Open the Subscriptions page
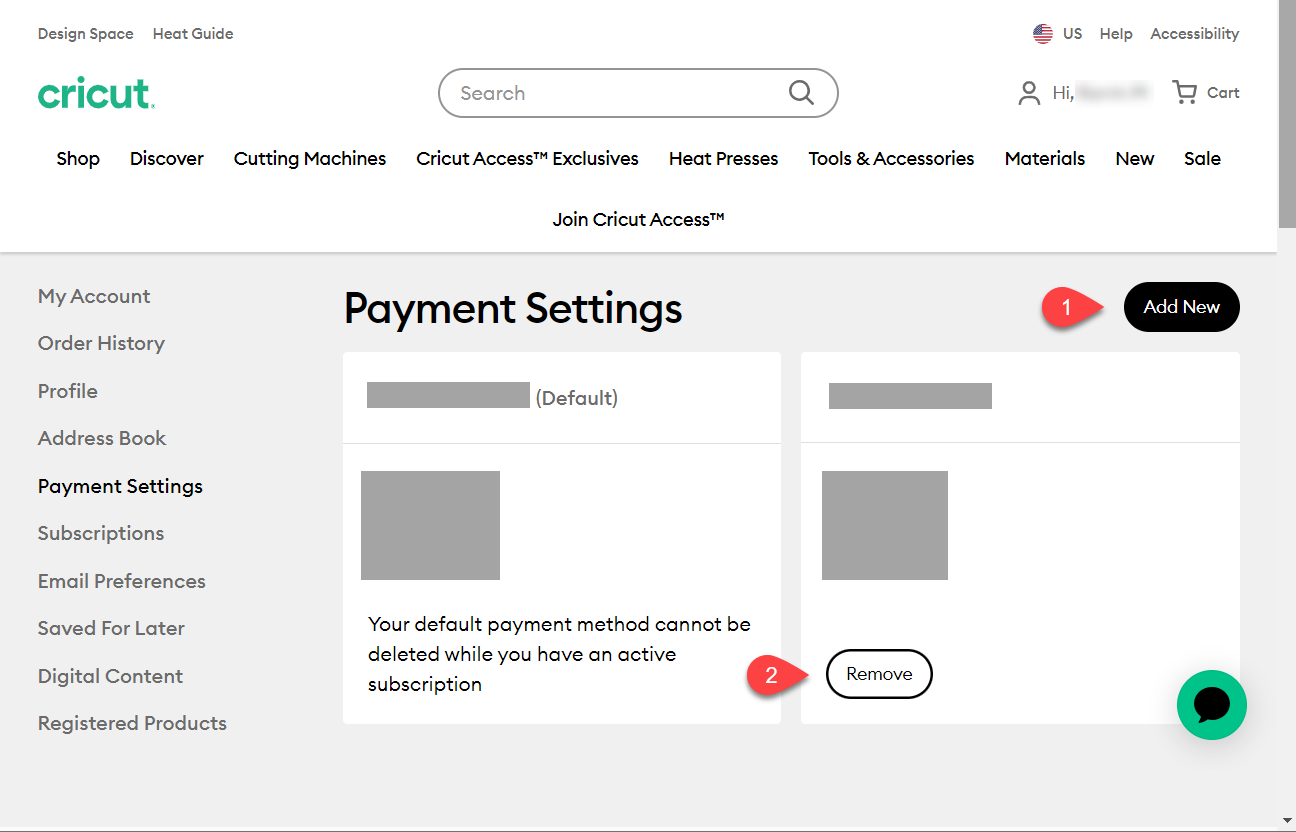 [101, 533]
